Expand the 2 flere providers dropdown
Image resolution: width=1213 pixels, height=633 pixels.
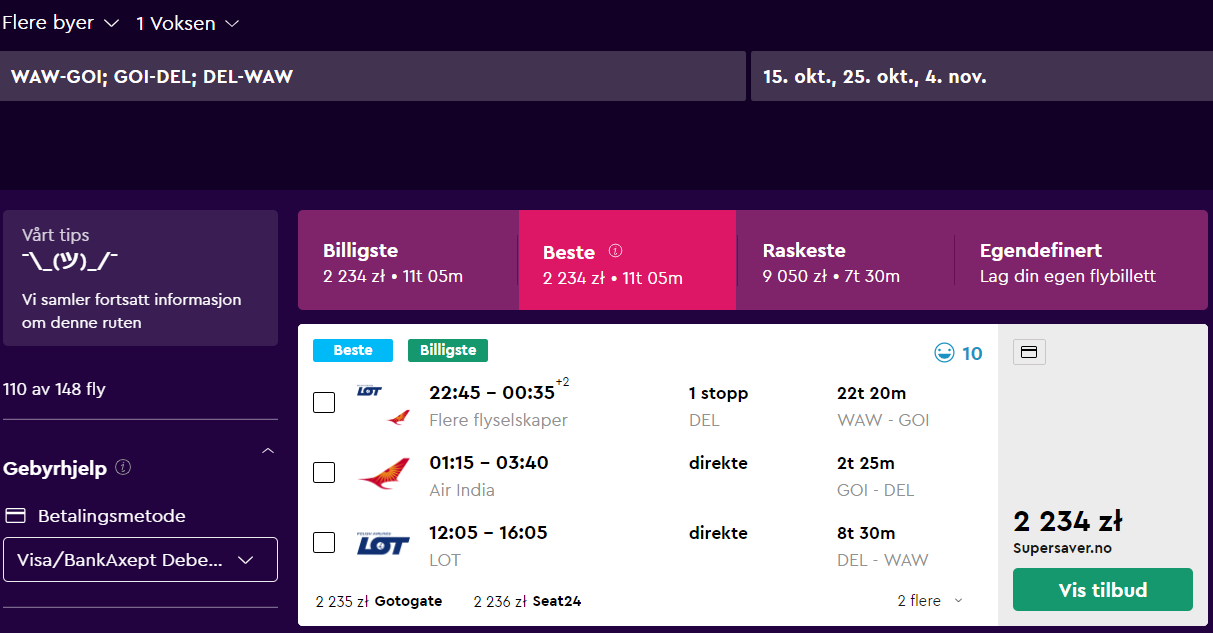coord(930,601)
